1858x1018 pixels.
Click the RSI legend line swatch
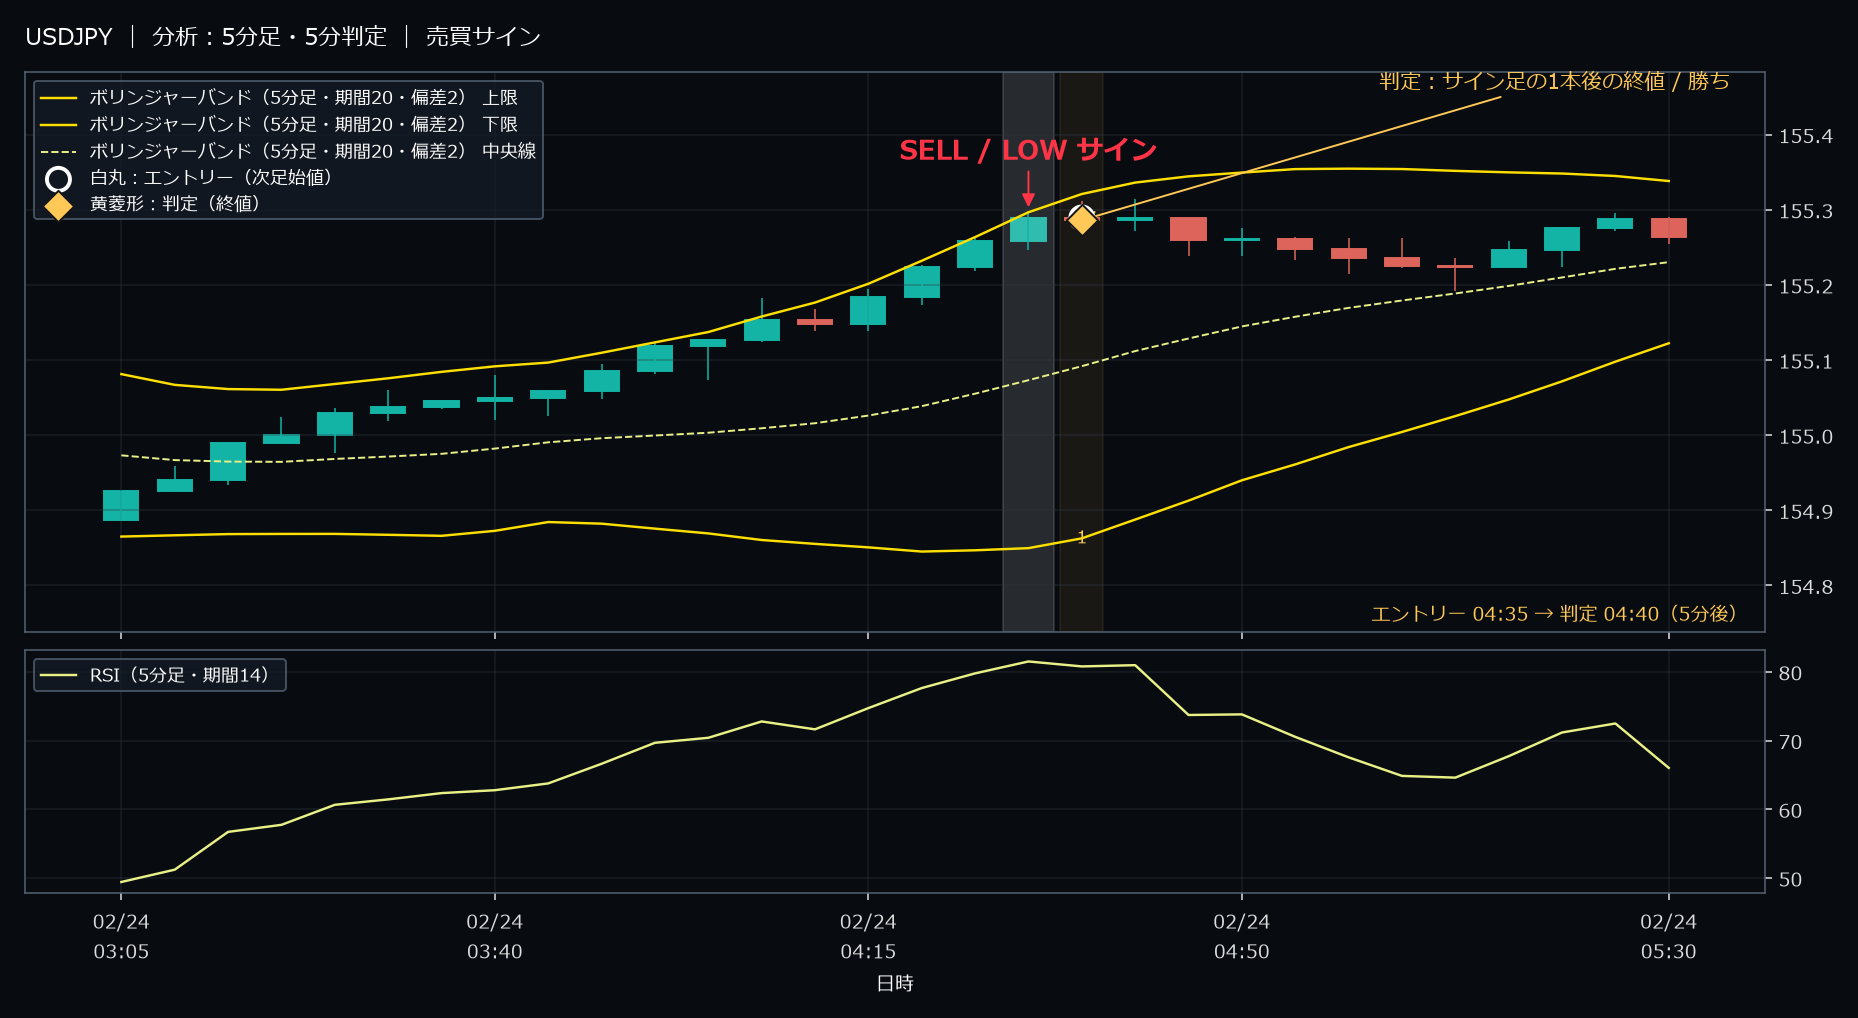pyautogui.click(x=59, y=676)
